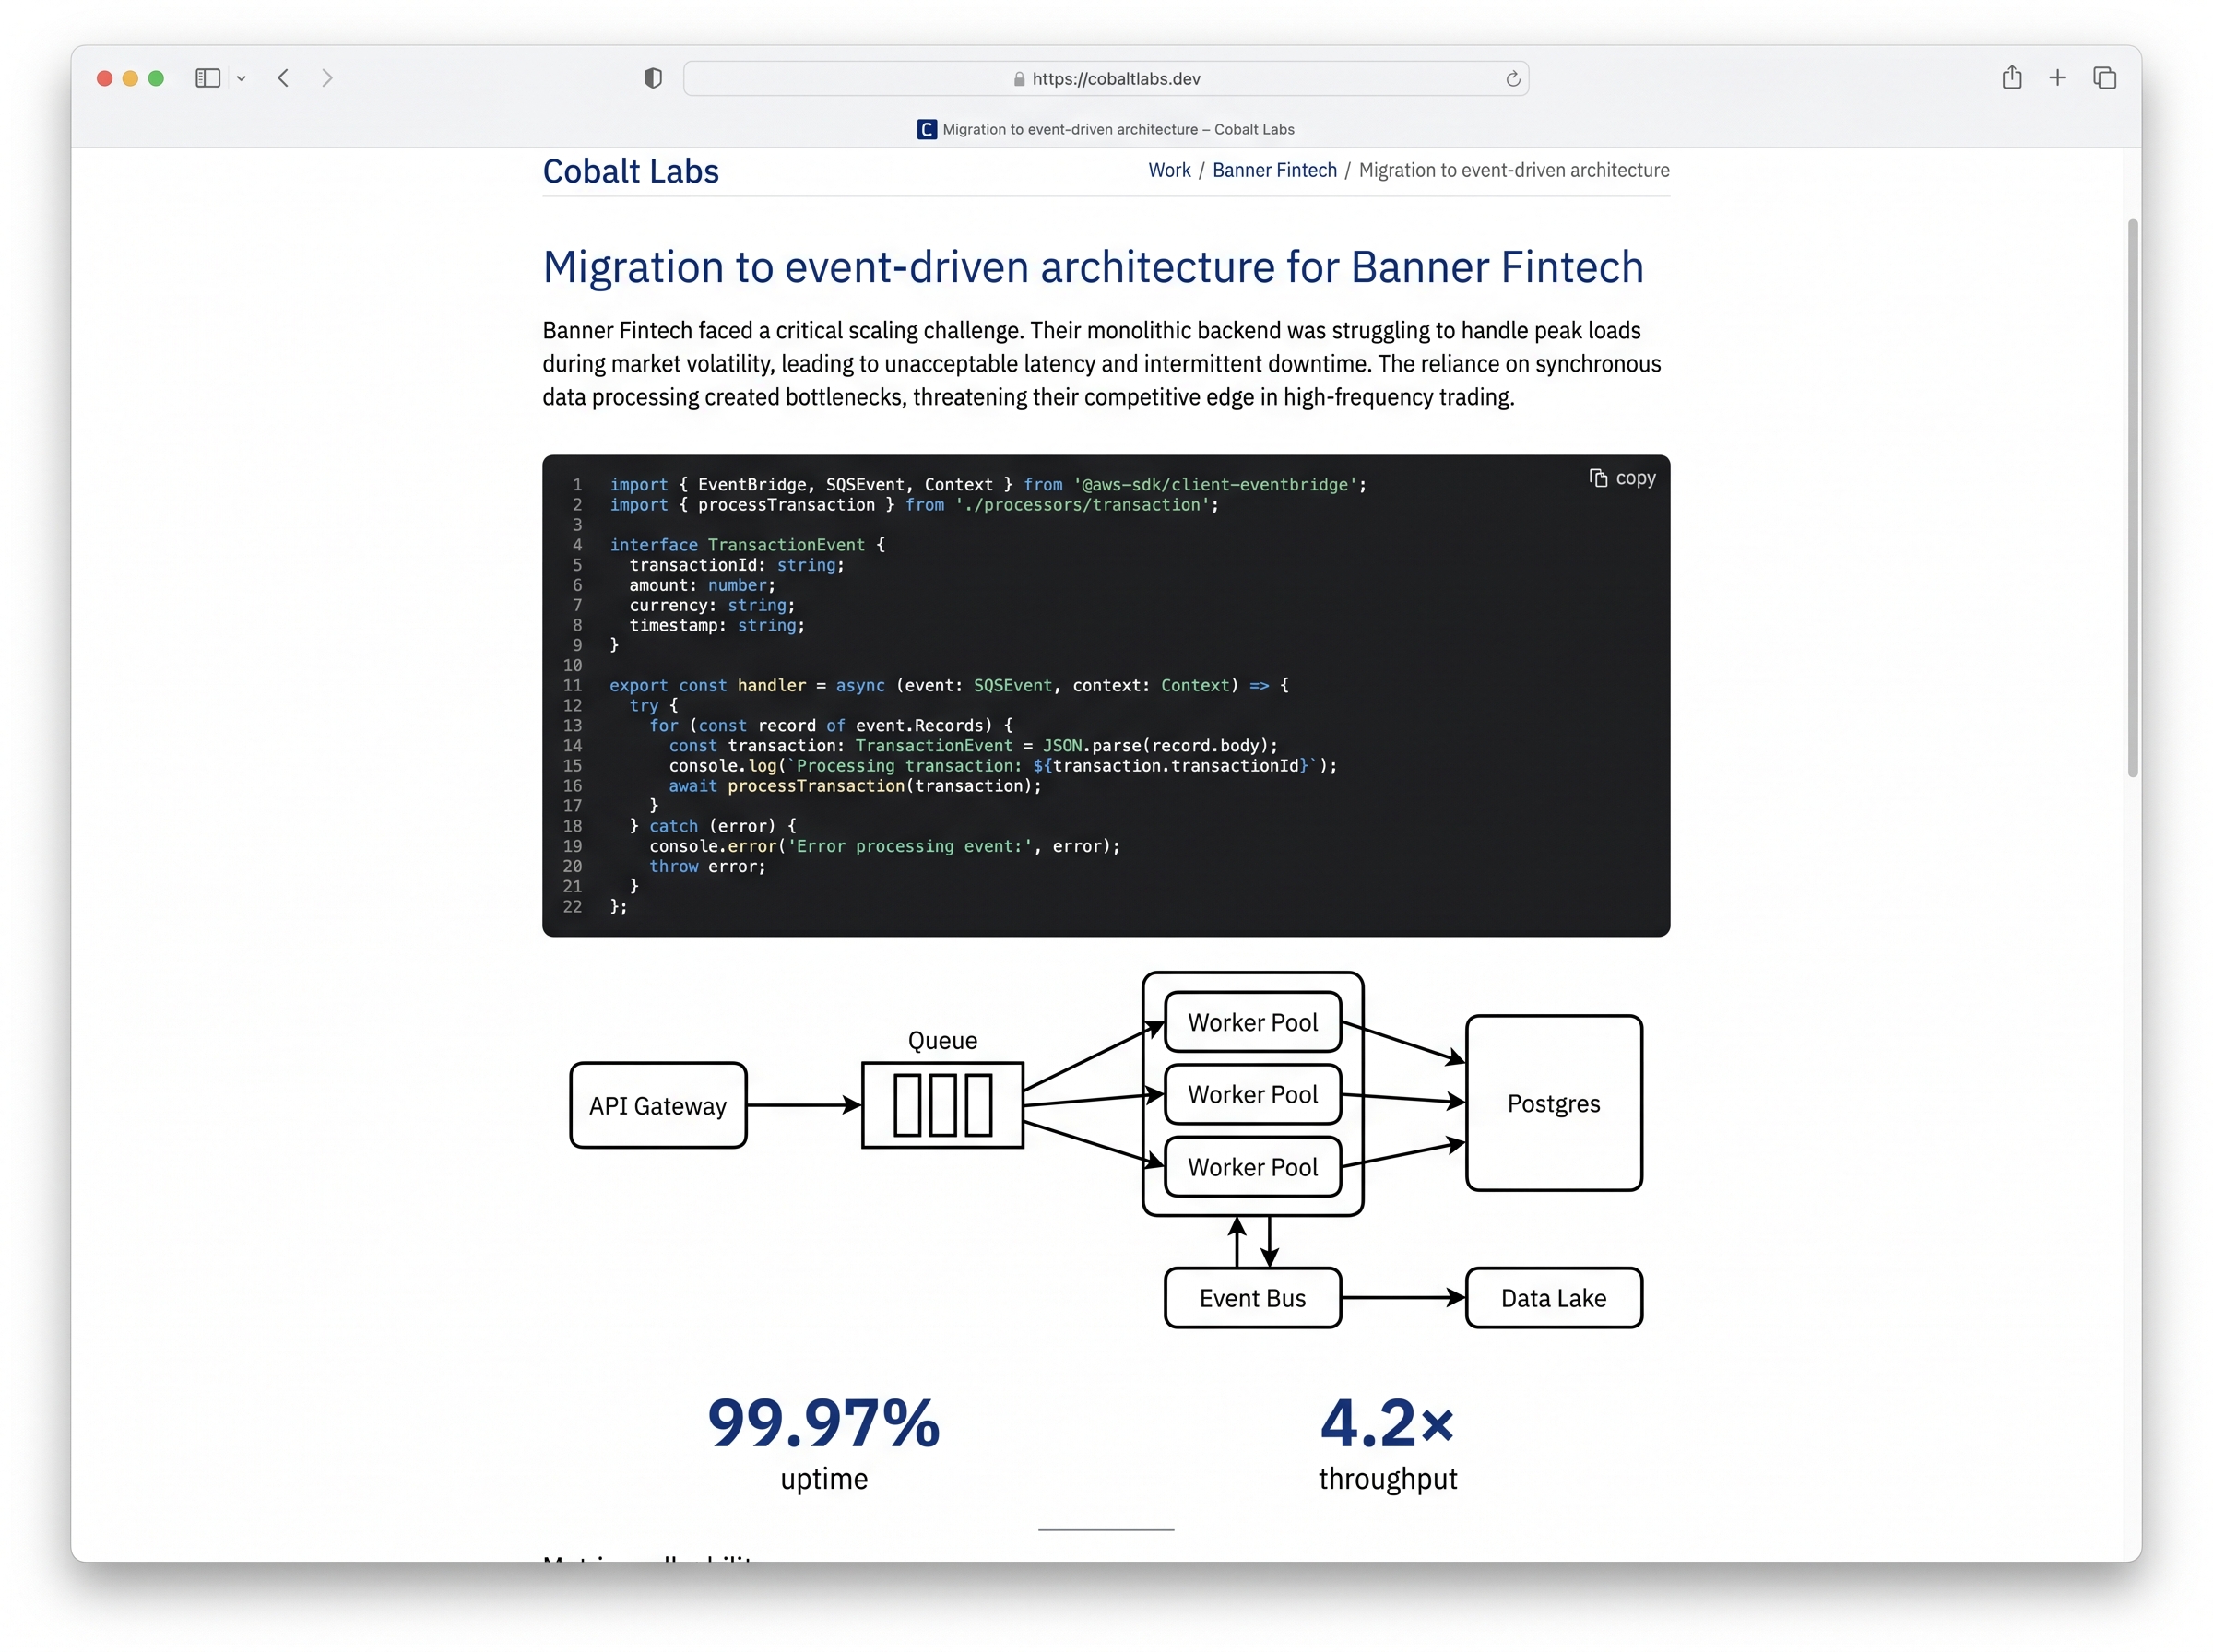Click the 4.2× throughput statistic
This screenshot has height=1652, width=2213.
click(x=1387, y=1442)
